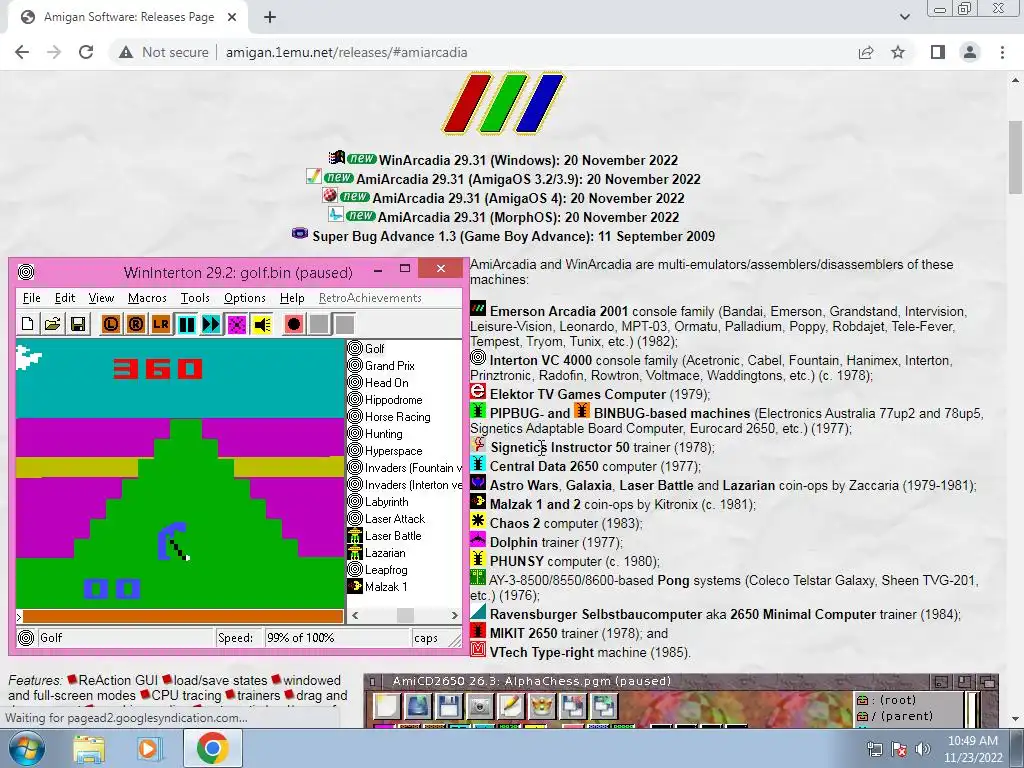
Task: Reload the page with Chrome refresh button
Action: (x=86, y=52)
